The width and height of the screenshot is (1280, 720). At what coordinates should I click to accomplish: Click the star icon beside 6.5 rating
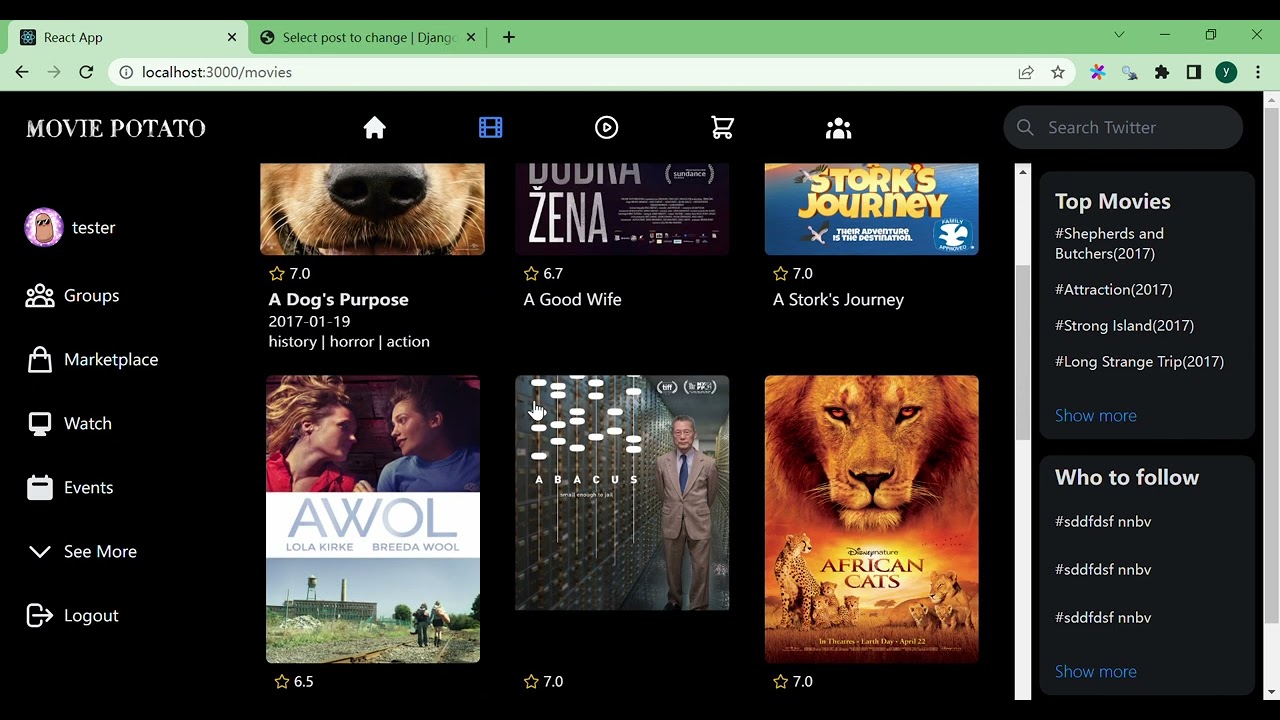[282, 681]
